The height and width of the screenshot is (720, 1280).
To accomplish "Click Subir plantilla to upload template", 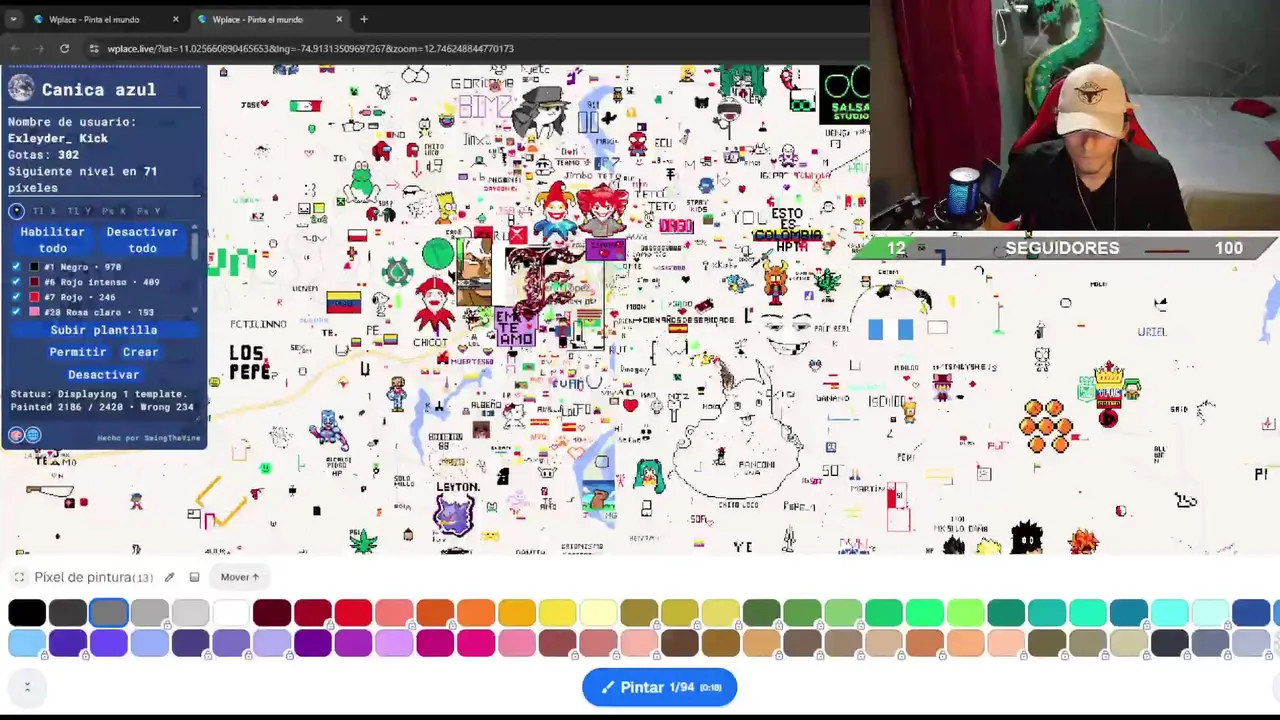I will [104, 330].
